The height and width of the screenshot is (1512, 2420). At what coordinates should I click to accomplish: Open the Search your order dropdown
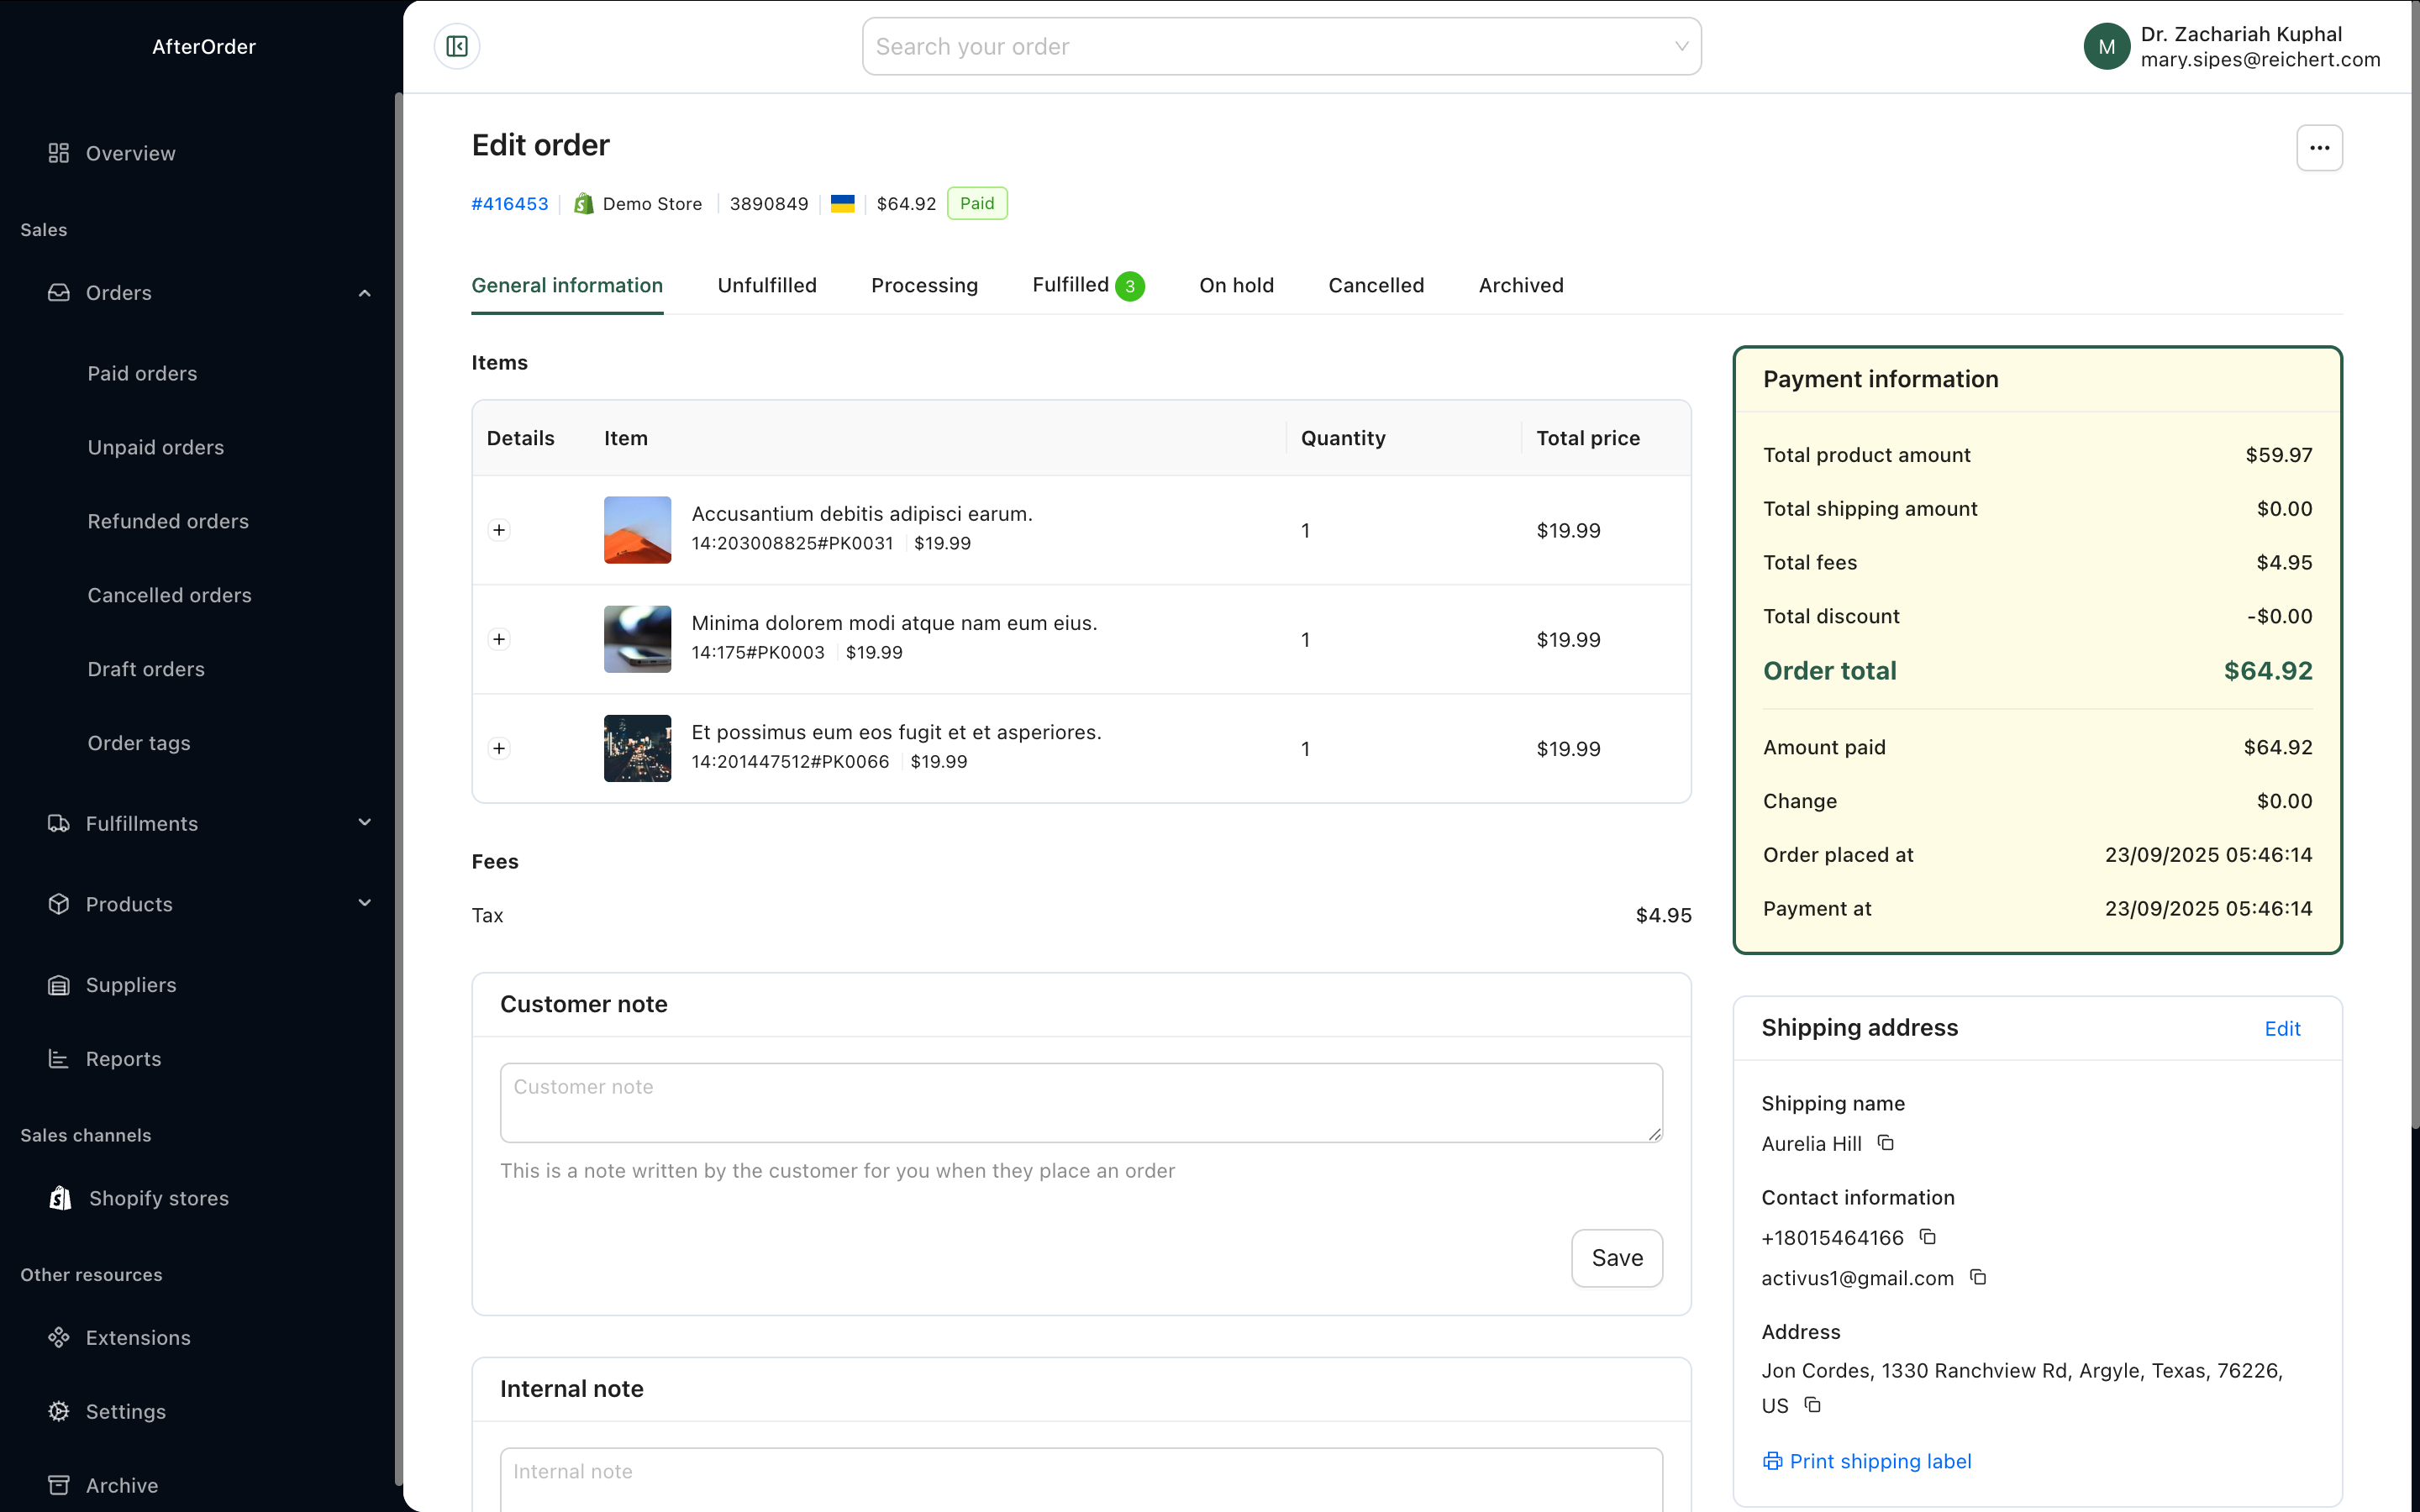(x=1281, y=46)
